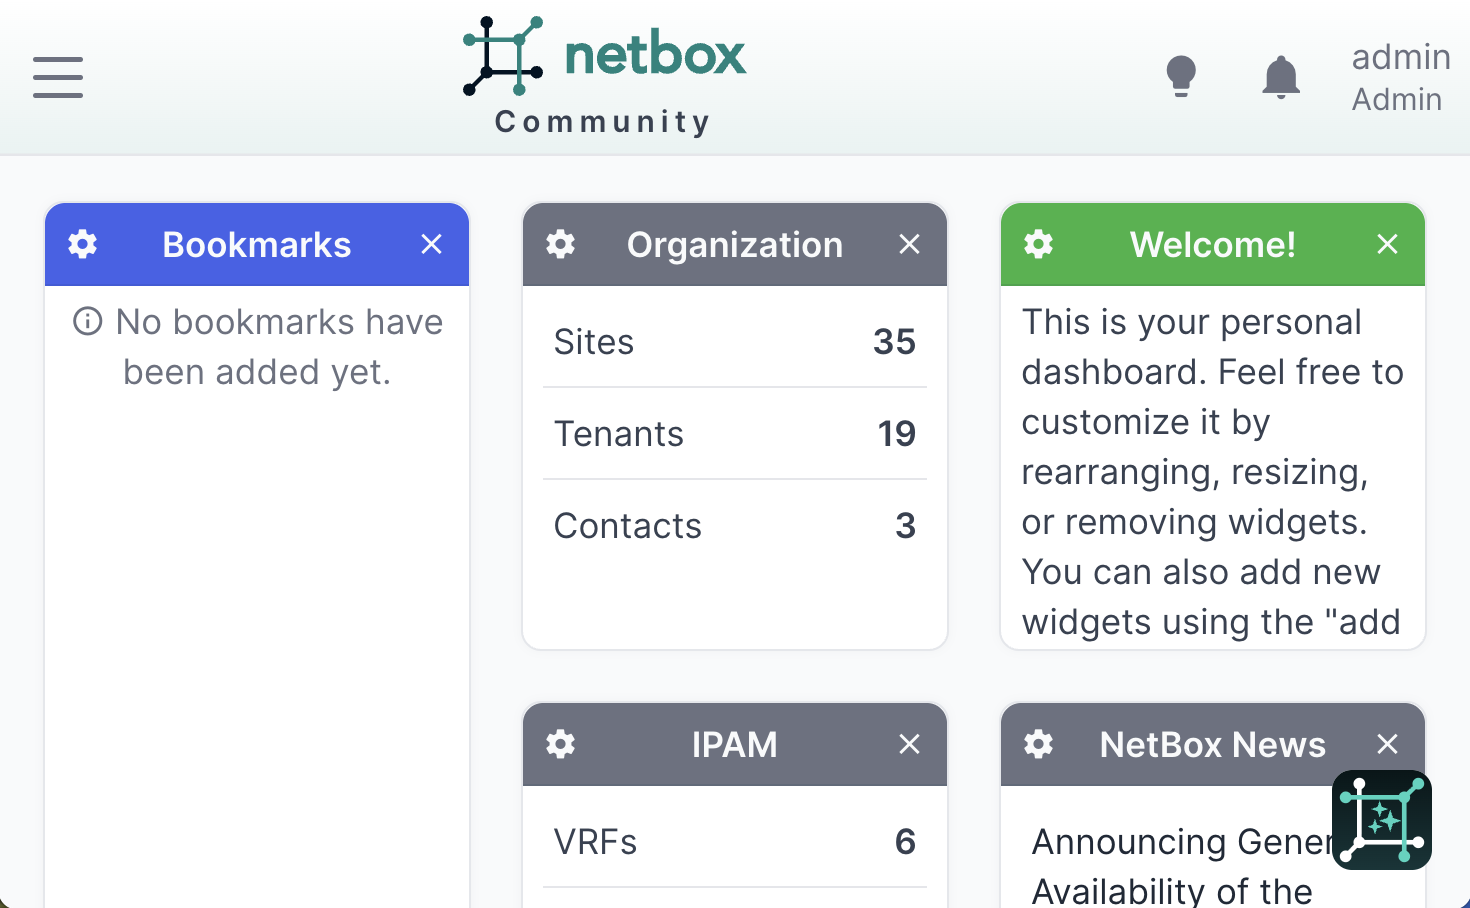Screen dimensions: 1470x908
Task: Launch the floating NetBox assistant icon
Action: [x=1381, y=820]
